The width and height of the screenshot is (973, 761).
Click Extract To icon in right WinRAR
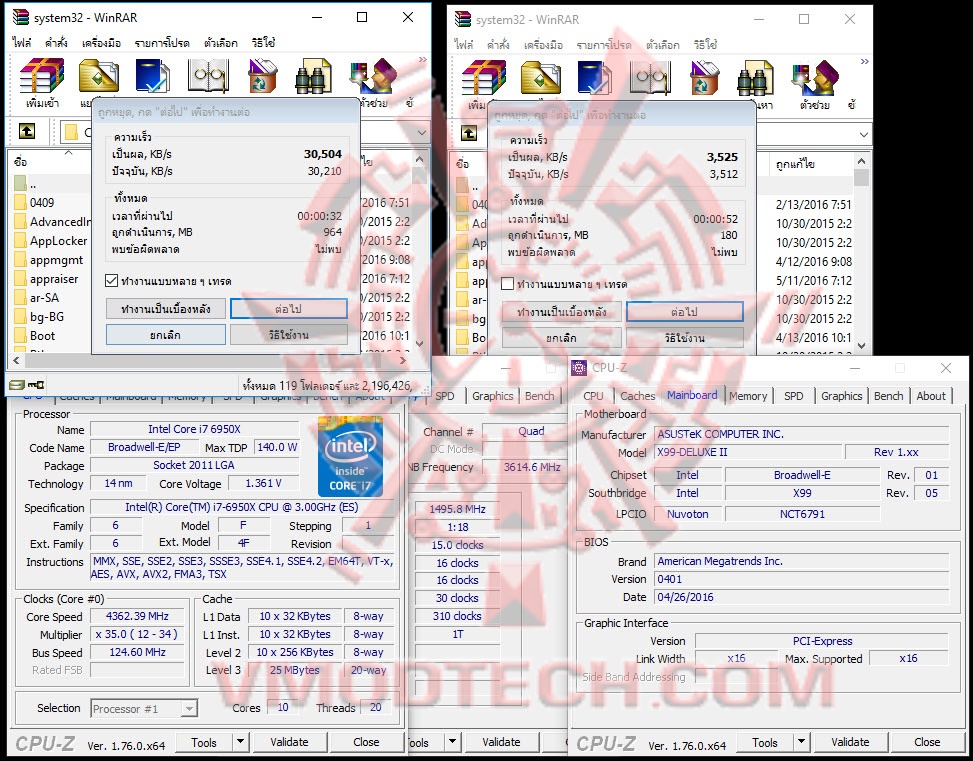(540, 78)
